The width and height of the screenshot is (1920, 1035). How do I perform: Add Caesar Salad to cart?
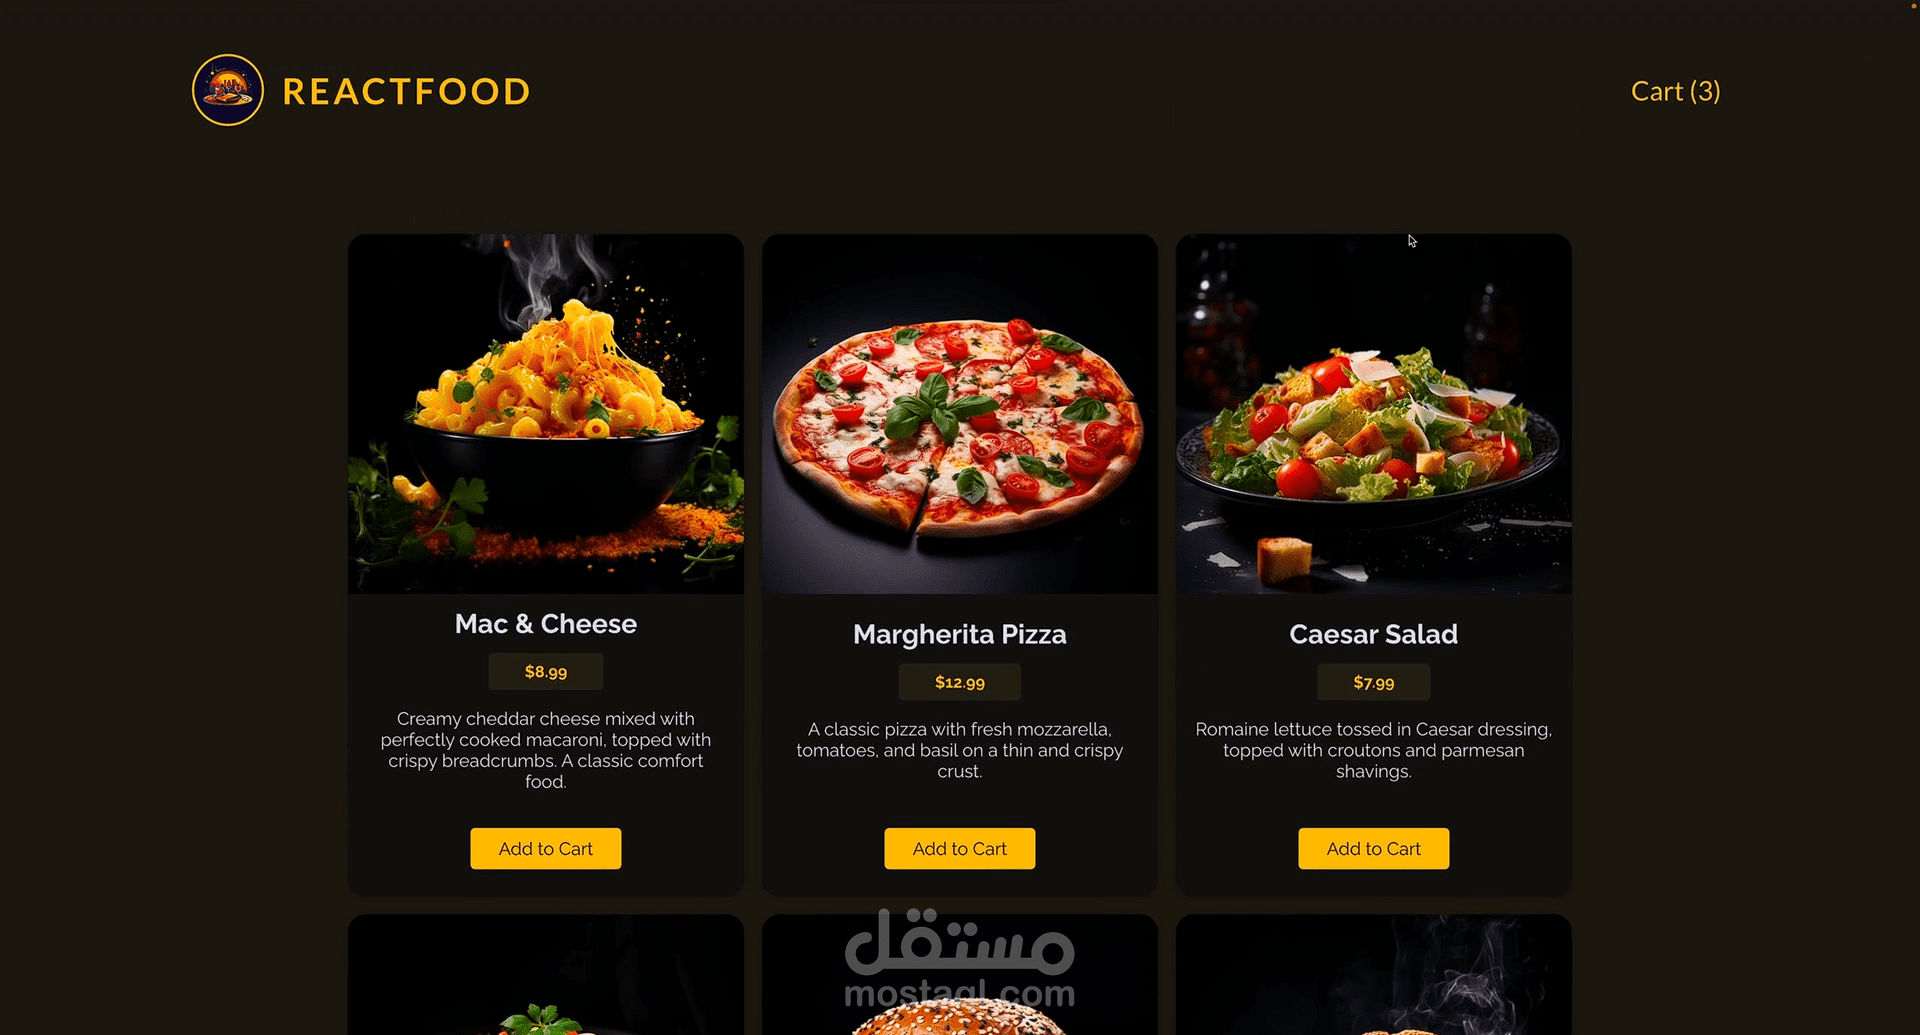pyautogui.click(x=1374, y=848)
